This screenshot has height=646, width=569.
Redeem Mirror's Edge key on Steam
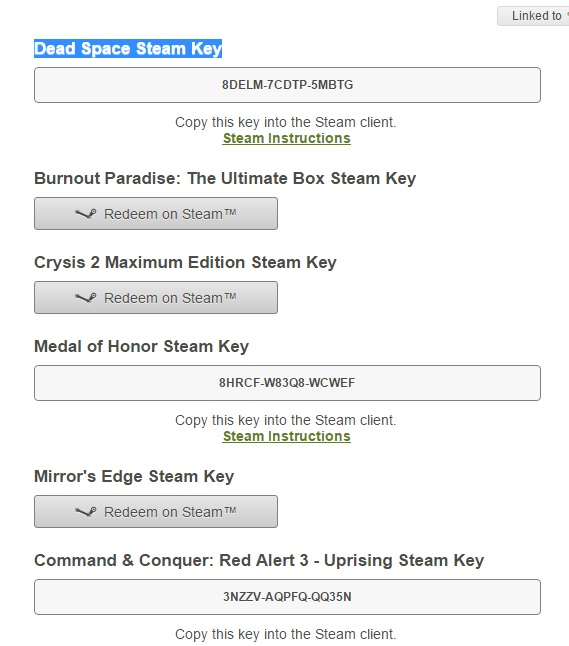coord(156,511)
